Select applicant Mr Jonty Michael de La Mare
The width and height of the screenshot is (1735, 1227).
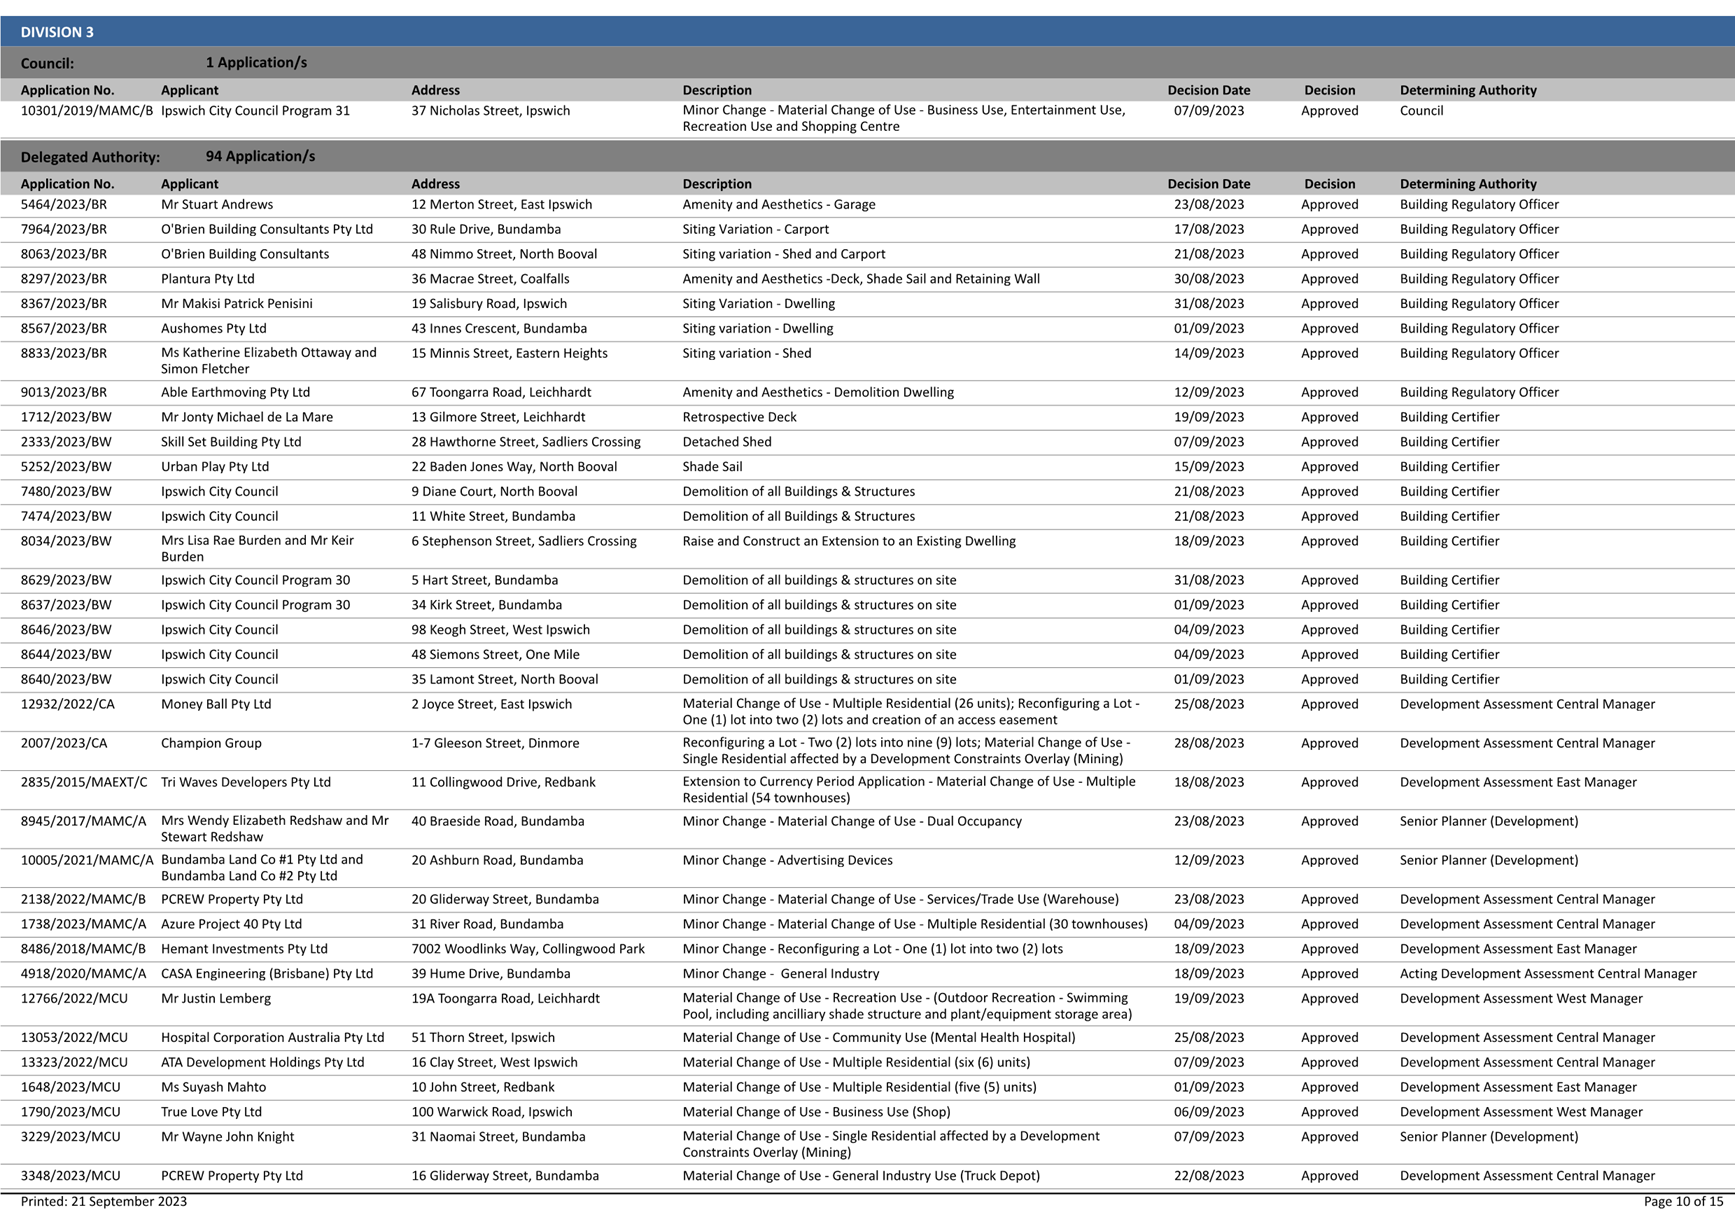point(247,418)
